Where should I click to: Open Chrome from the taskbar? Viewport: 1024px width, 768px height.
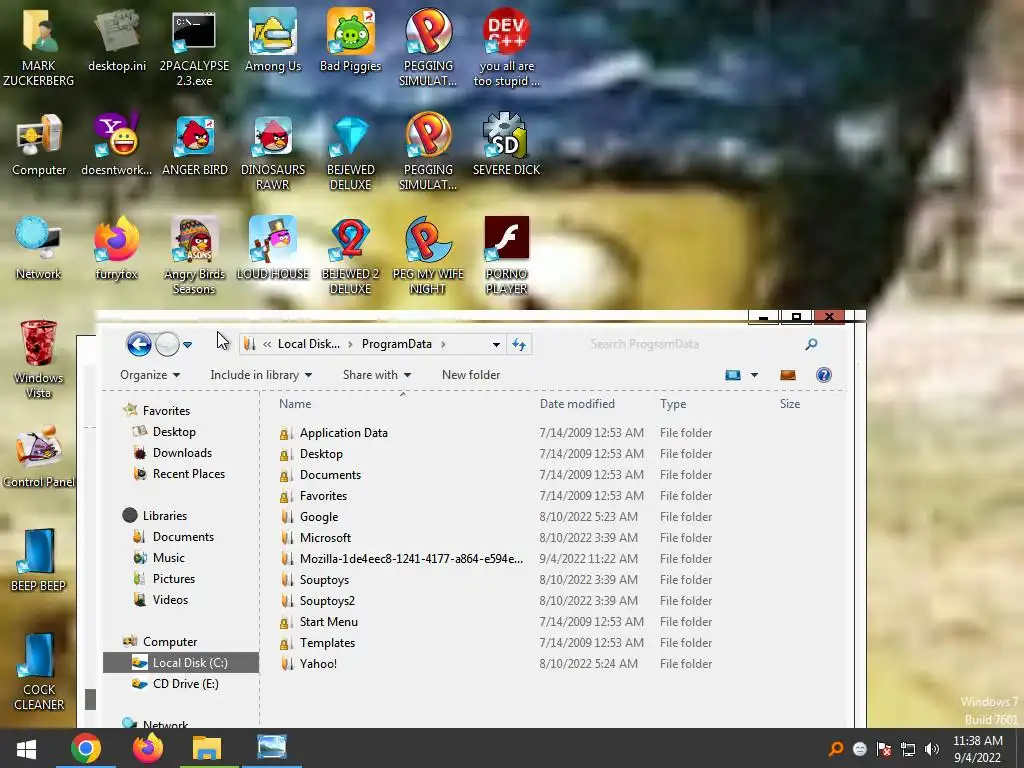pos(86,748)
